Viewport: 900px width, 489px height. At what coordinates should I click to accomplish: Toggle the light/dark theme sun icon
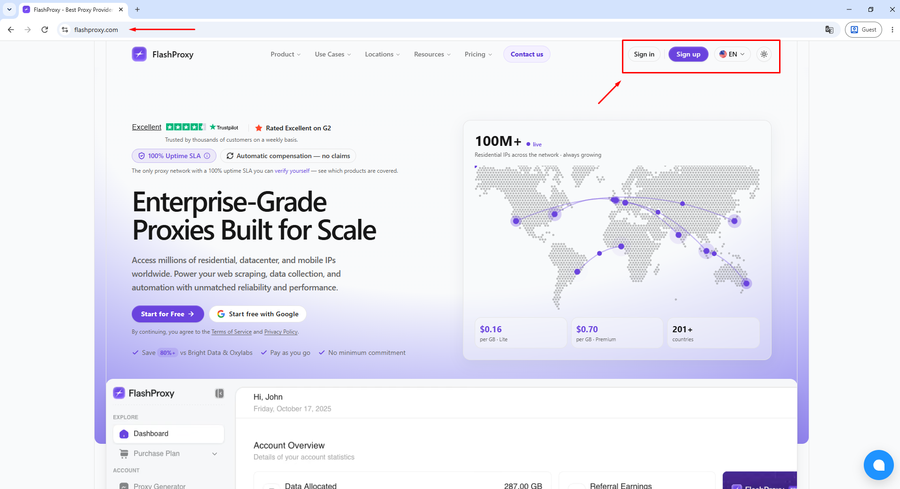[763, 55]
